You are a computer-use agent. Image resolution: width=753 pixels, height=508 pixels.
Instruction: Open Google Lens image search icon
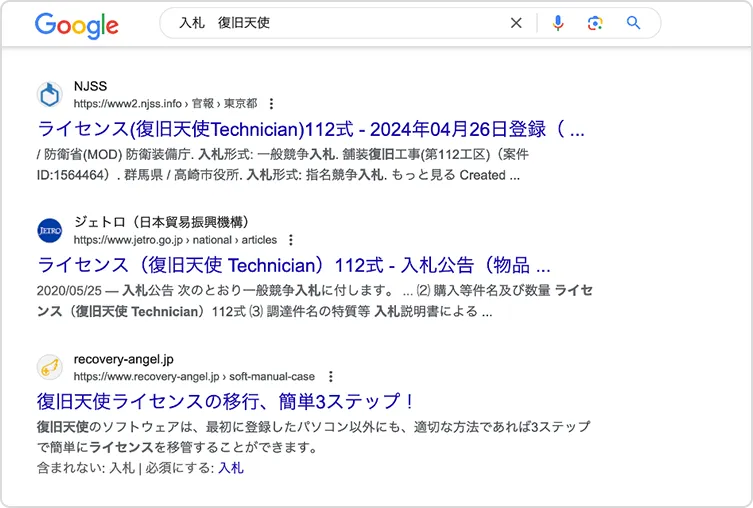click(595, 23)
